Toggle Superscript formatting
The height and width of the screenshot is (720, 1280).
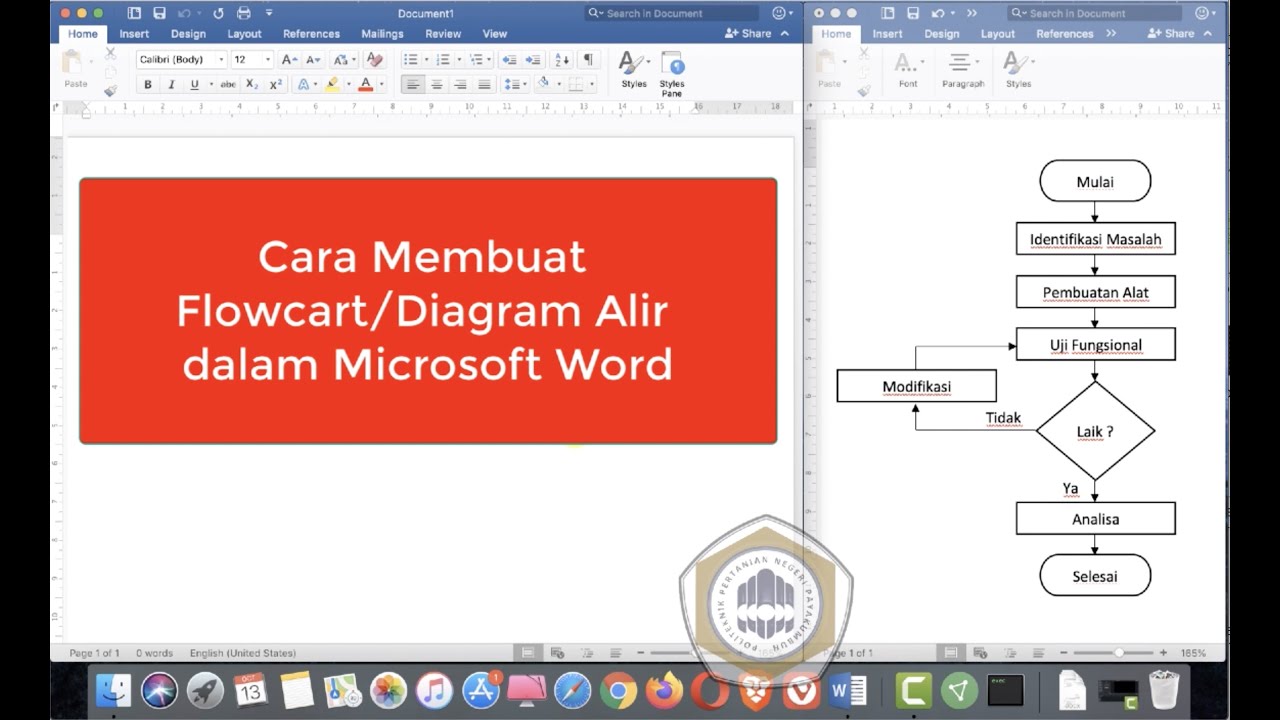pyautogui.click(x=276, y=85)
